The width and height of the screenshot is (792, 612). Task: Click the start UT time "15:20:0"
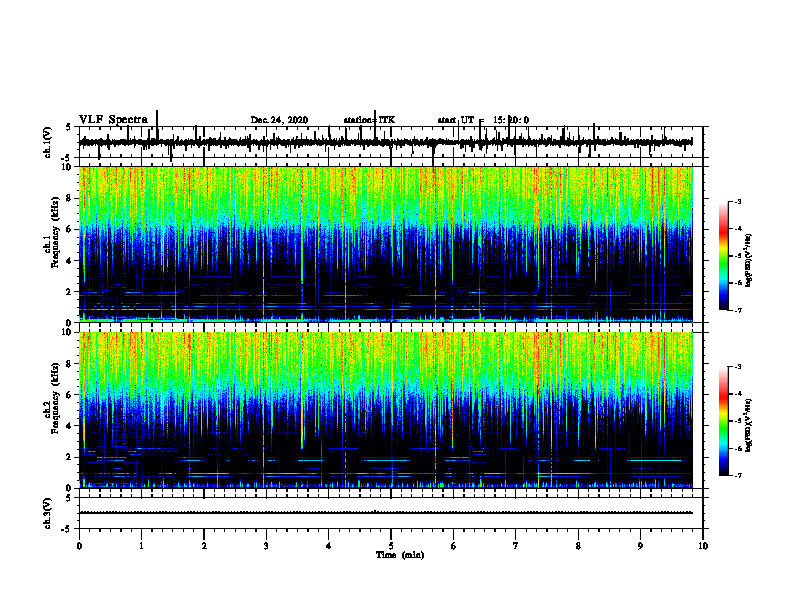click(x=511, y=120)
